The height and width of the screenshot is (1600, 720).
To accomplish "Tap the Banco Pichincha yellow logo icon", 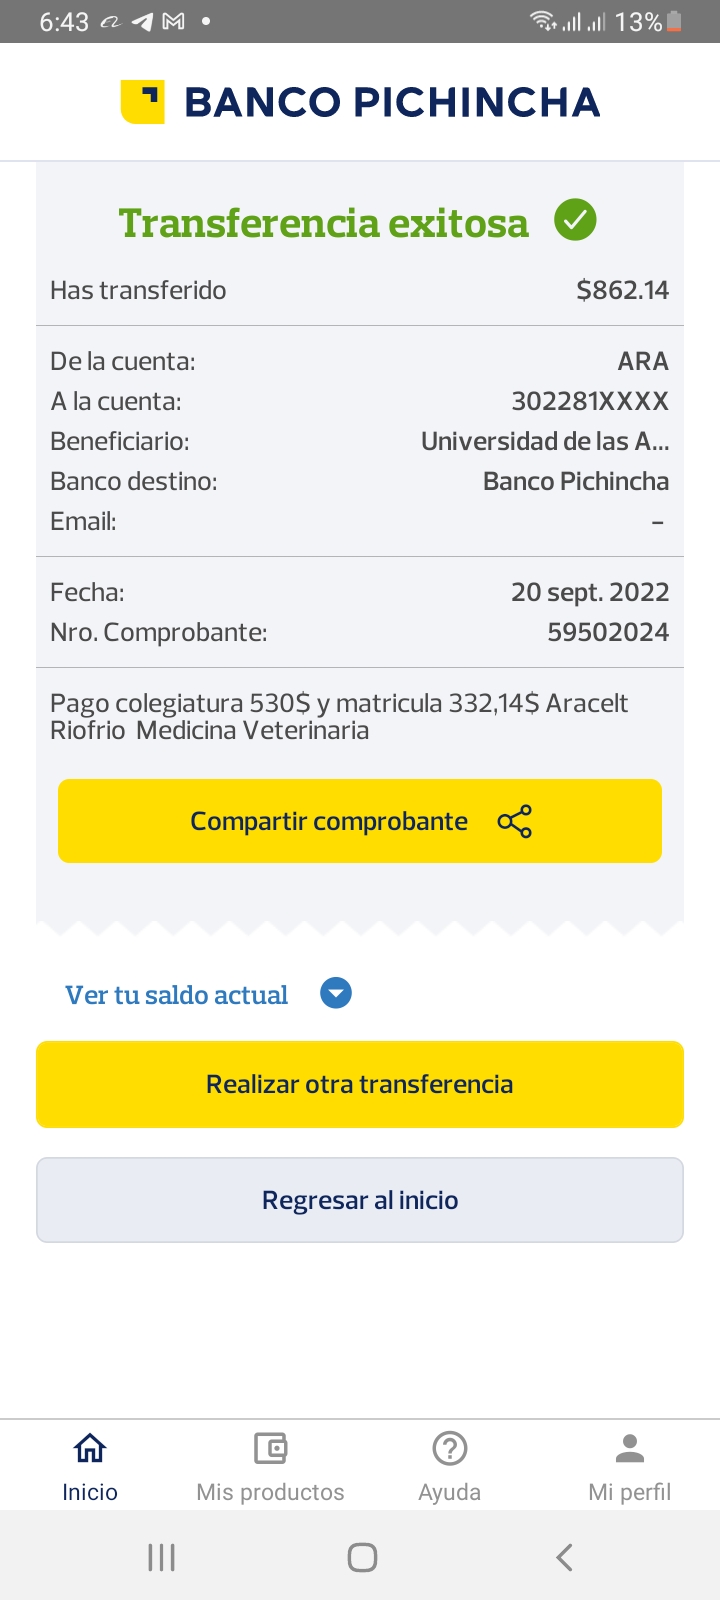I will click(x=143, y=102).
